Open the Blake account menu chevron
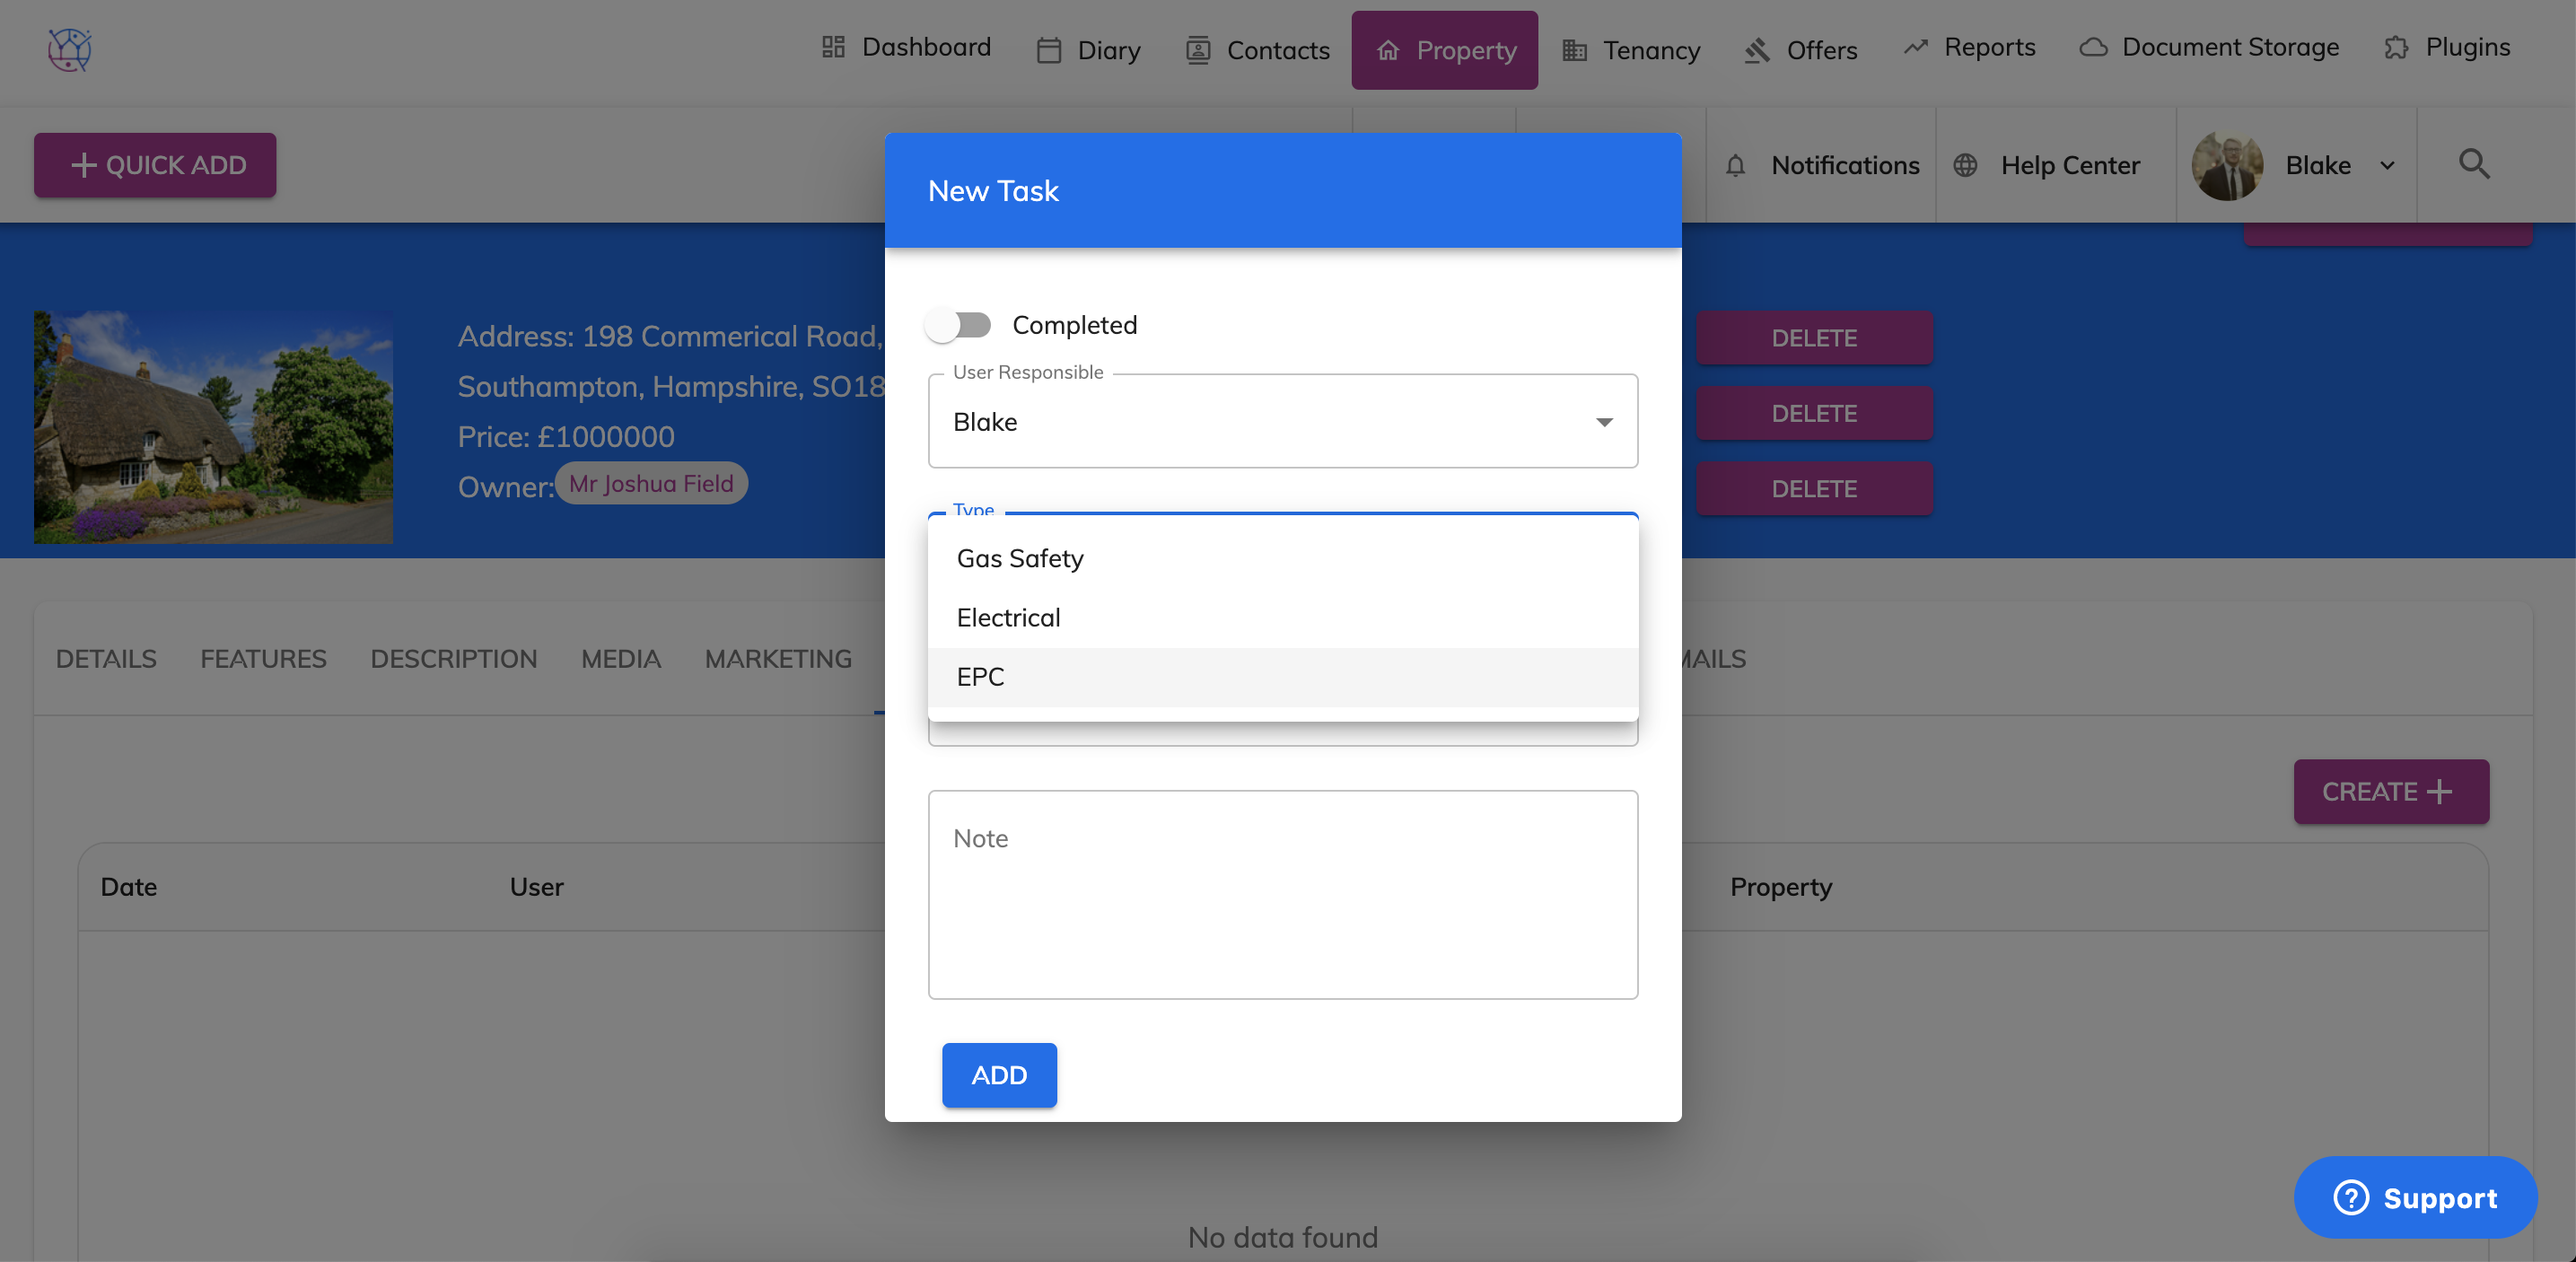2576x1262 pixels. 2387,165
